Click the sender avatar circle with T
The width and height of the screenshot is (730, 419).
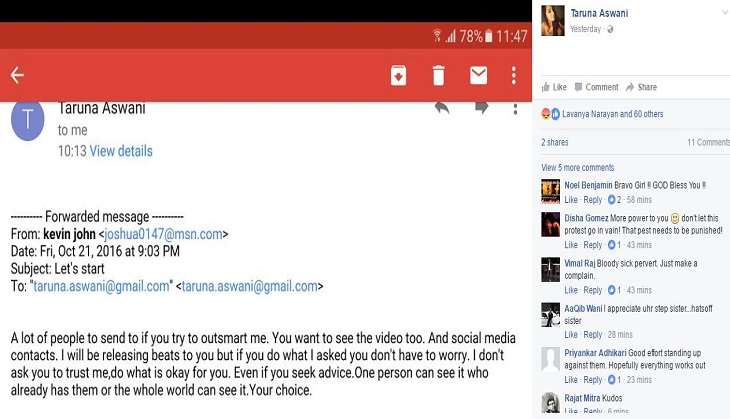[27, 120]
